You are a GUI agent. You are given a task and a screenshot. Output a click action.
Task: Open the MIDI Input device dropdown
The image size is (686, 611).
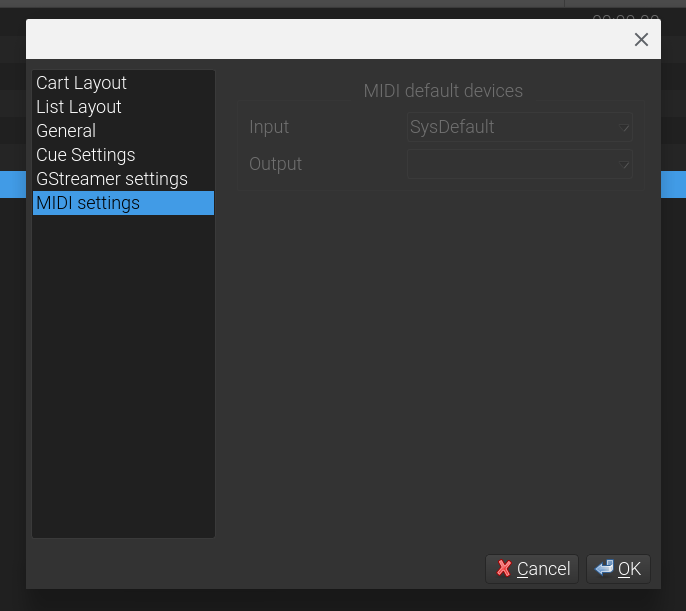[520, 127]
